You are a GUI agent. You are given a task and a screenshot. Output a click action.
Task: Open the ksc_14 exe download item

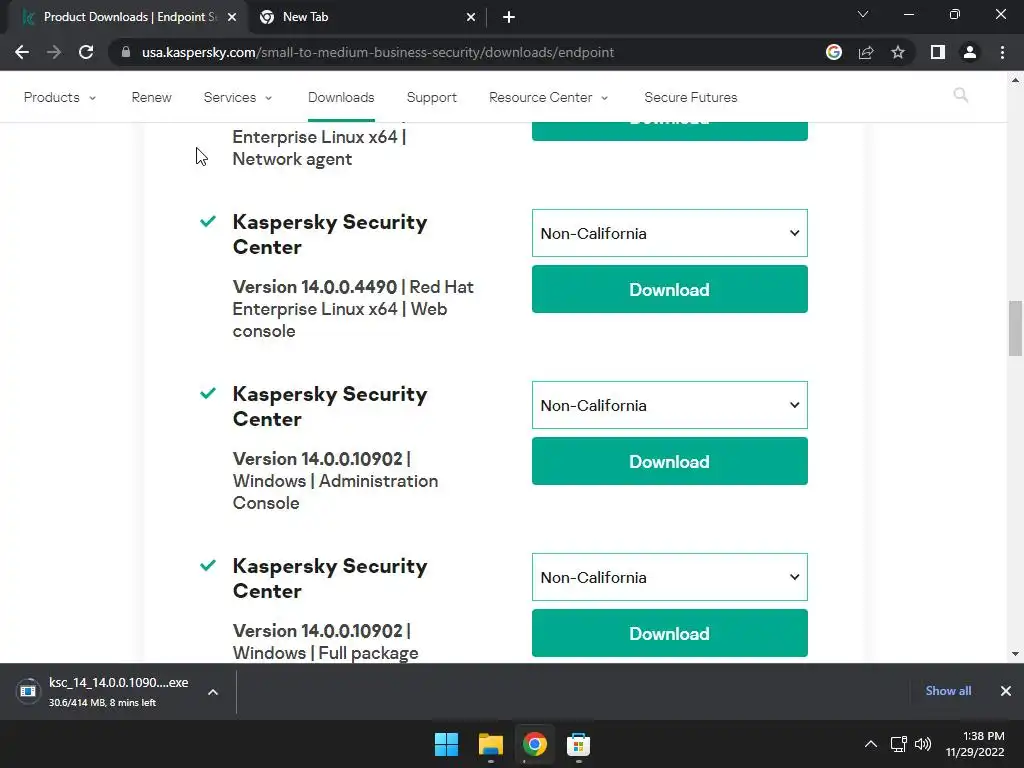tap(104, 691)
